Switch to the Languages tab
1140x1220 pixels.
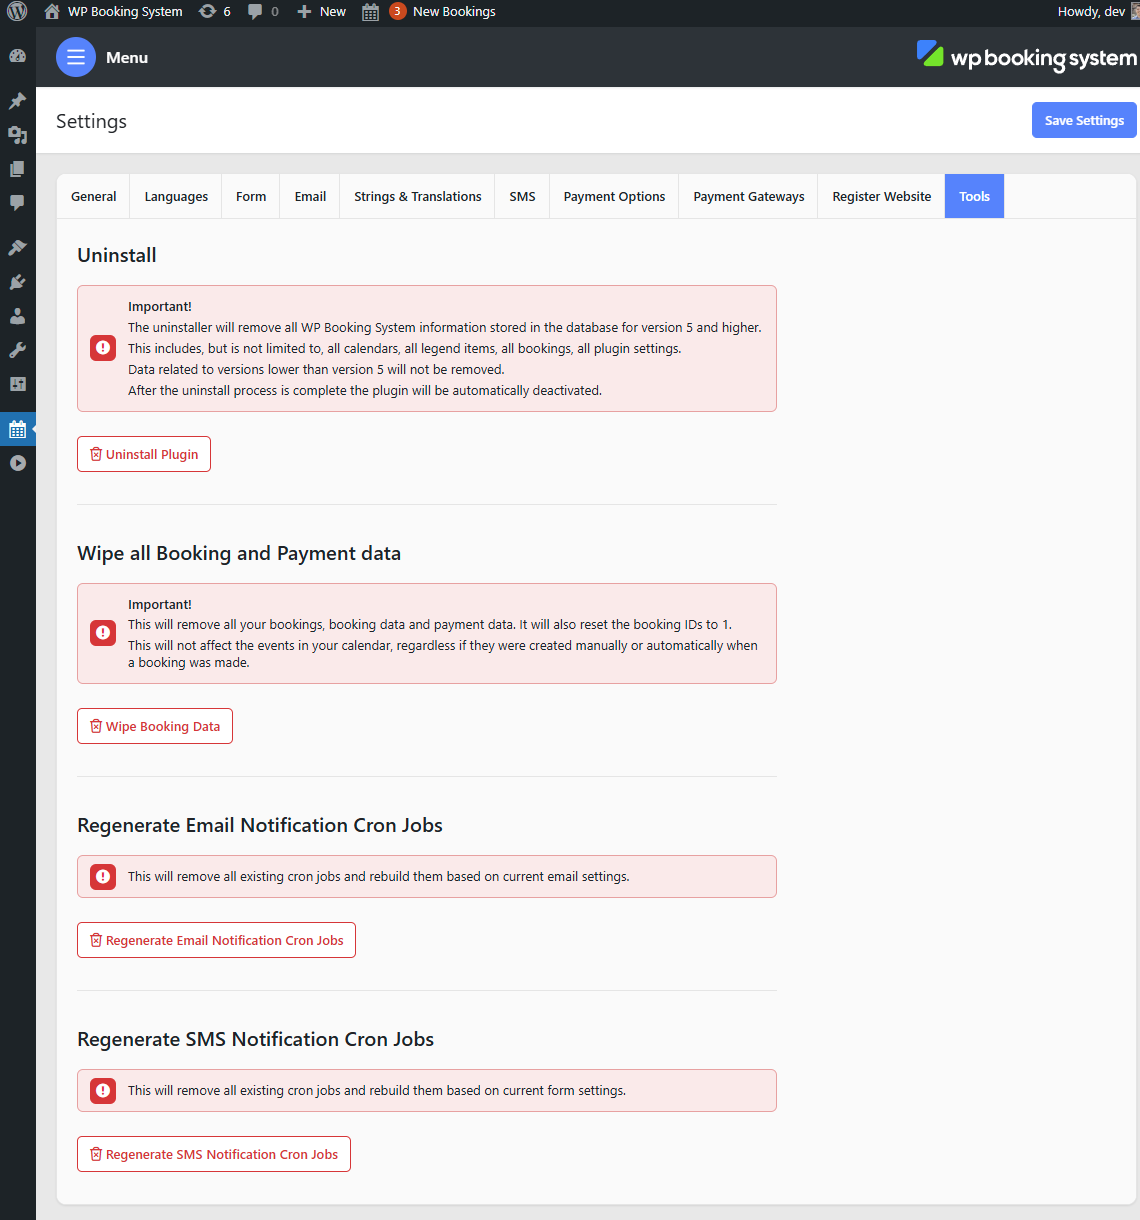(x=176, y=197)
